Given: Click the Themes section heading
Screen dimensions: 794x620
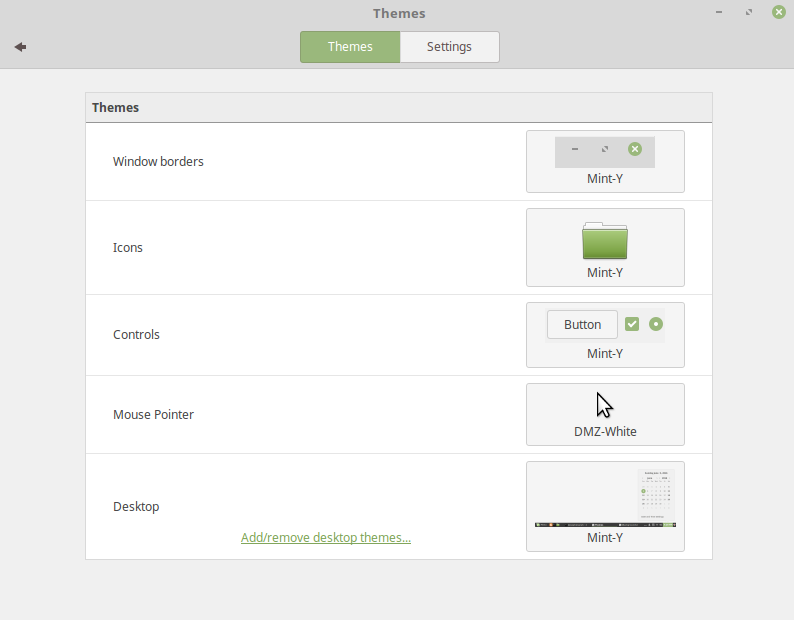Looking at the screenshot, I should click(115, 107).
